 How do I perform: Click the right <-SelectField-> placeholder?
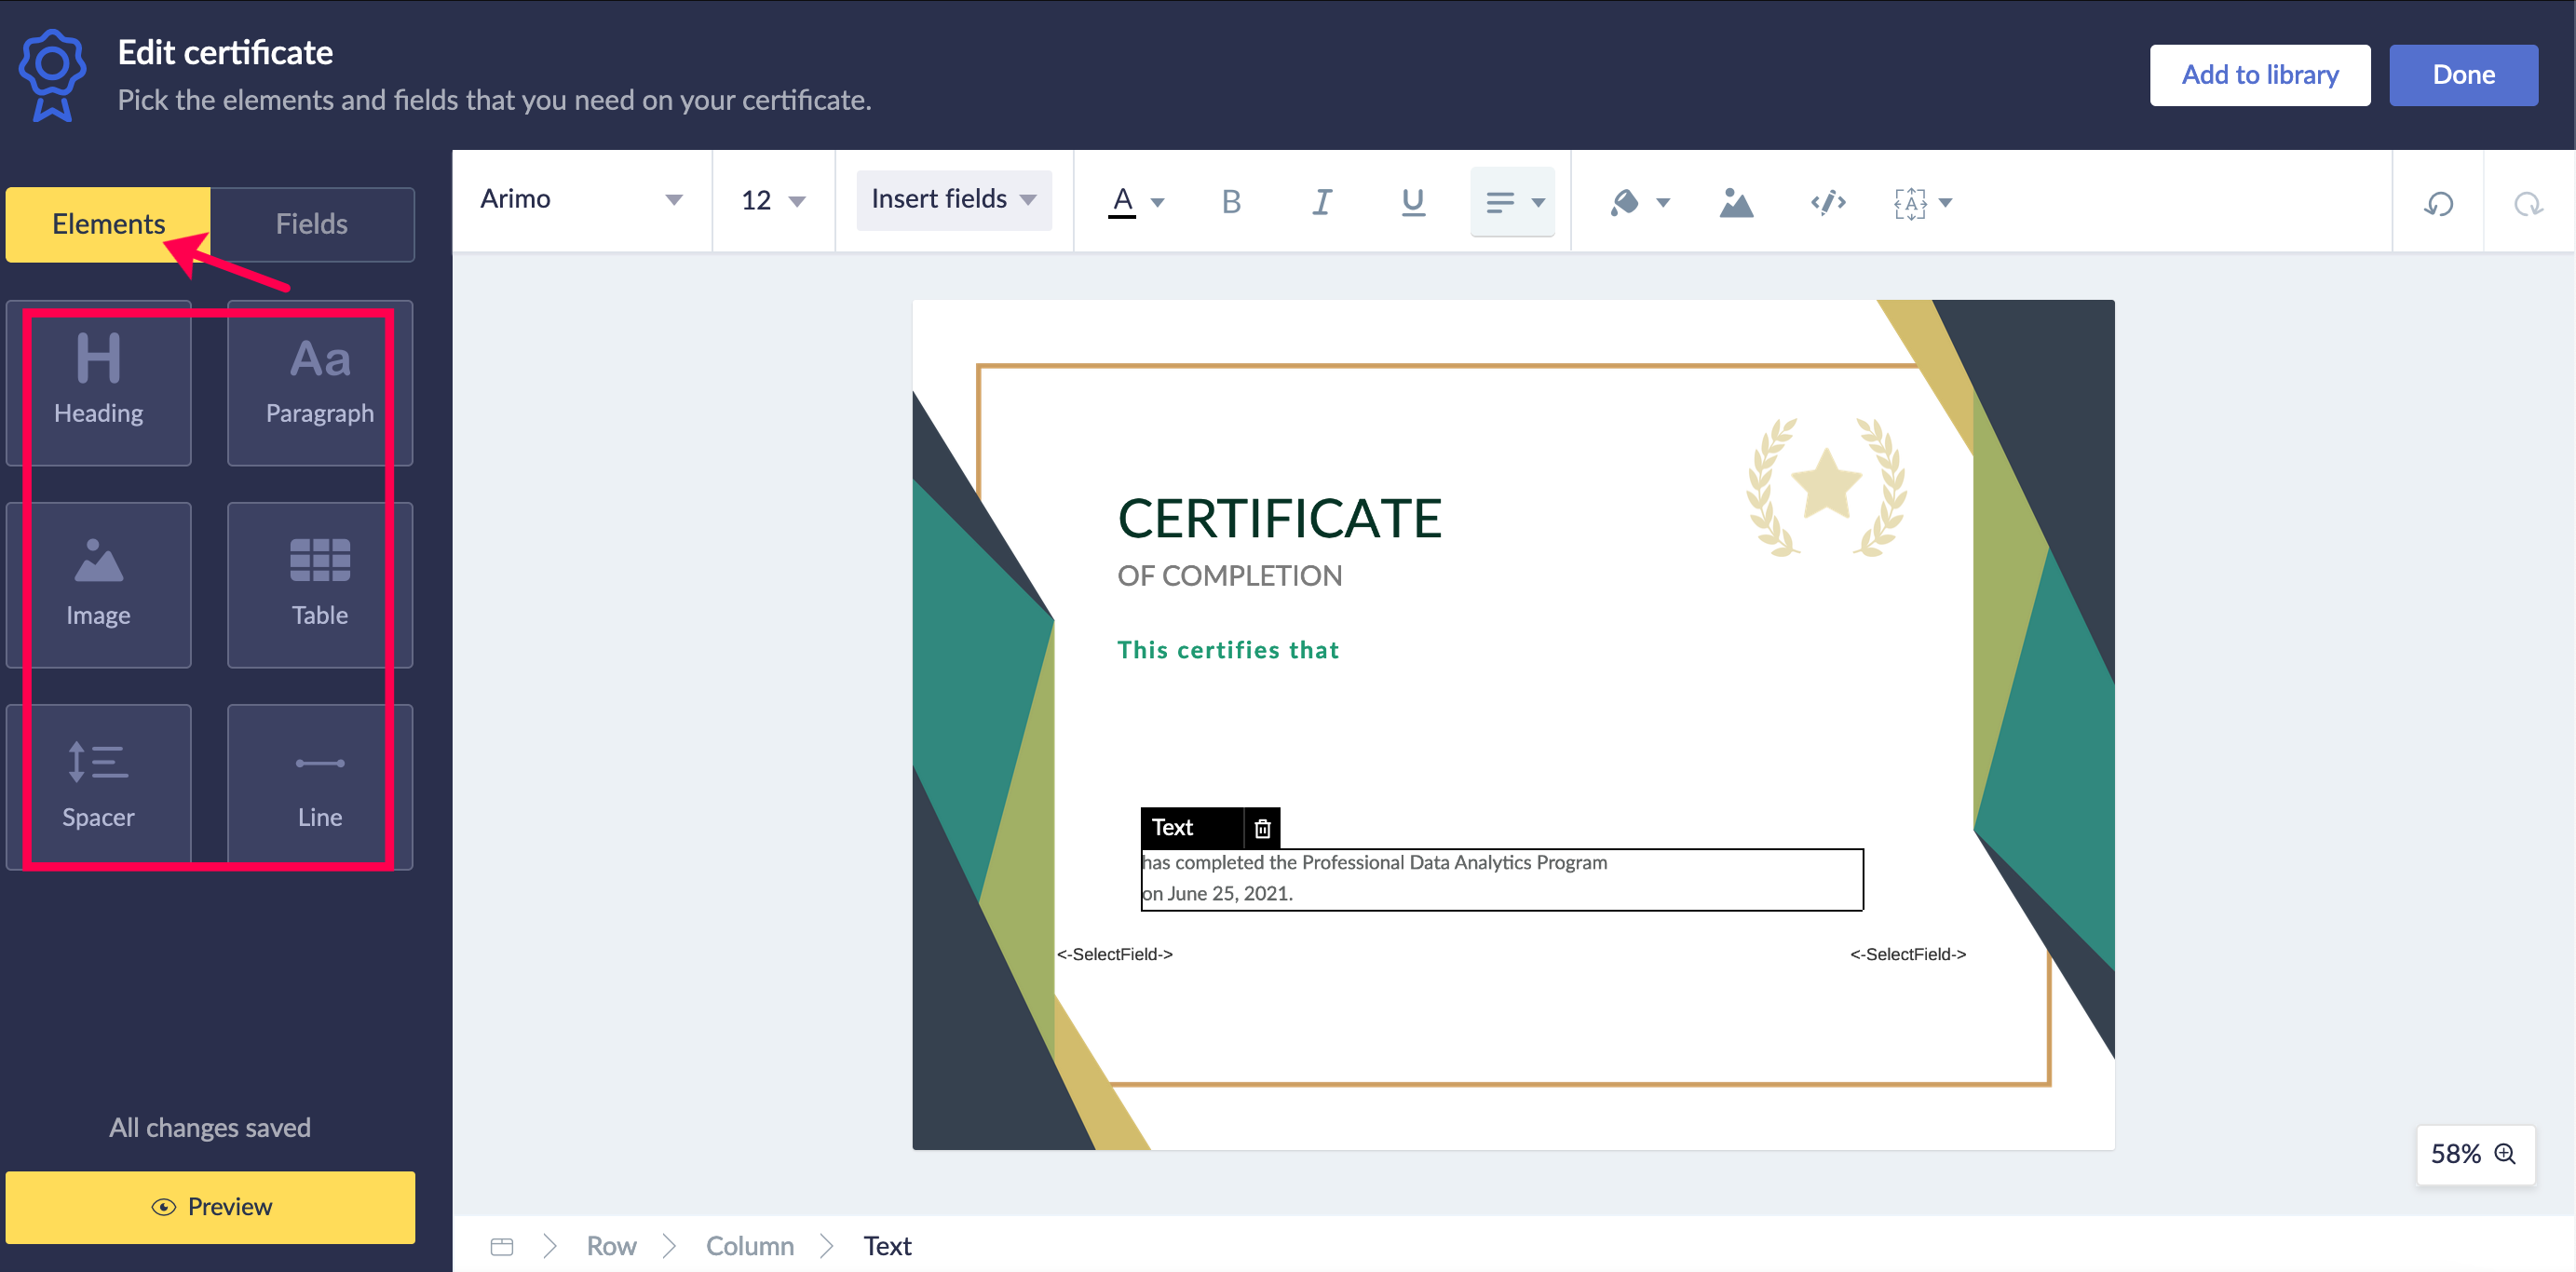click(1907, 954)
